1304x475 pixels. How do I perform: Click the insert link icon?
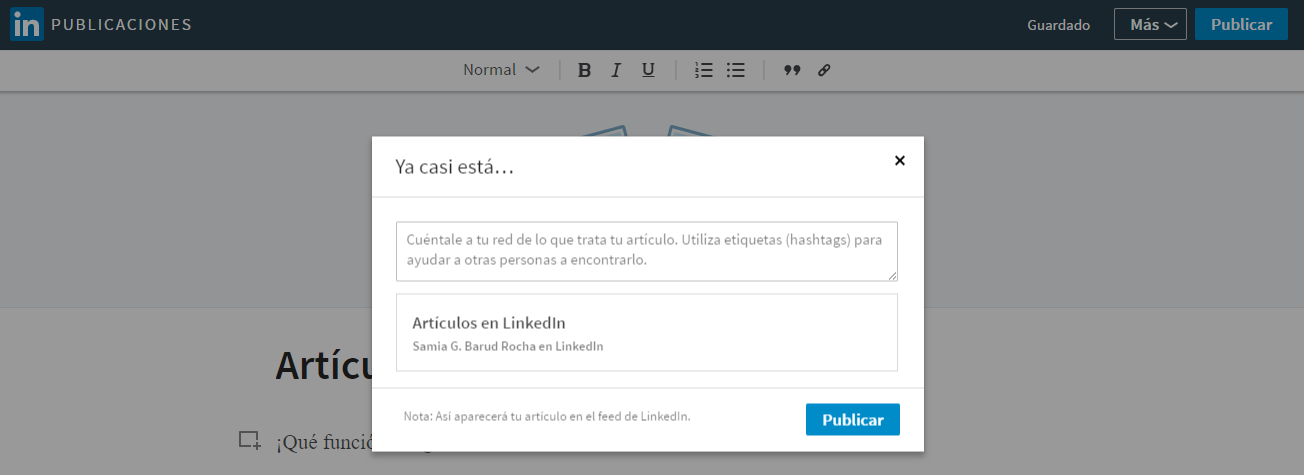[x=824, y=70]
